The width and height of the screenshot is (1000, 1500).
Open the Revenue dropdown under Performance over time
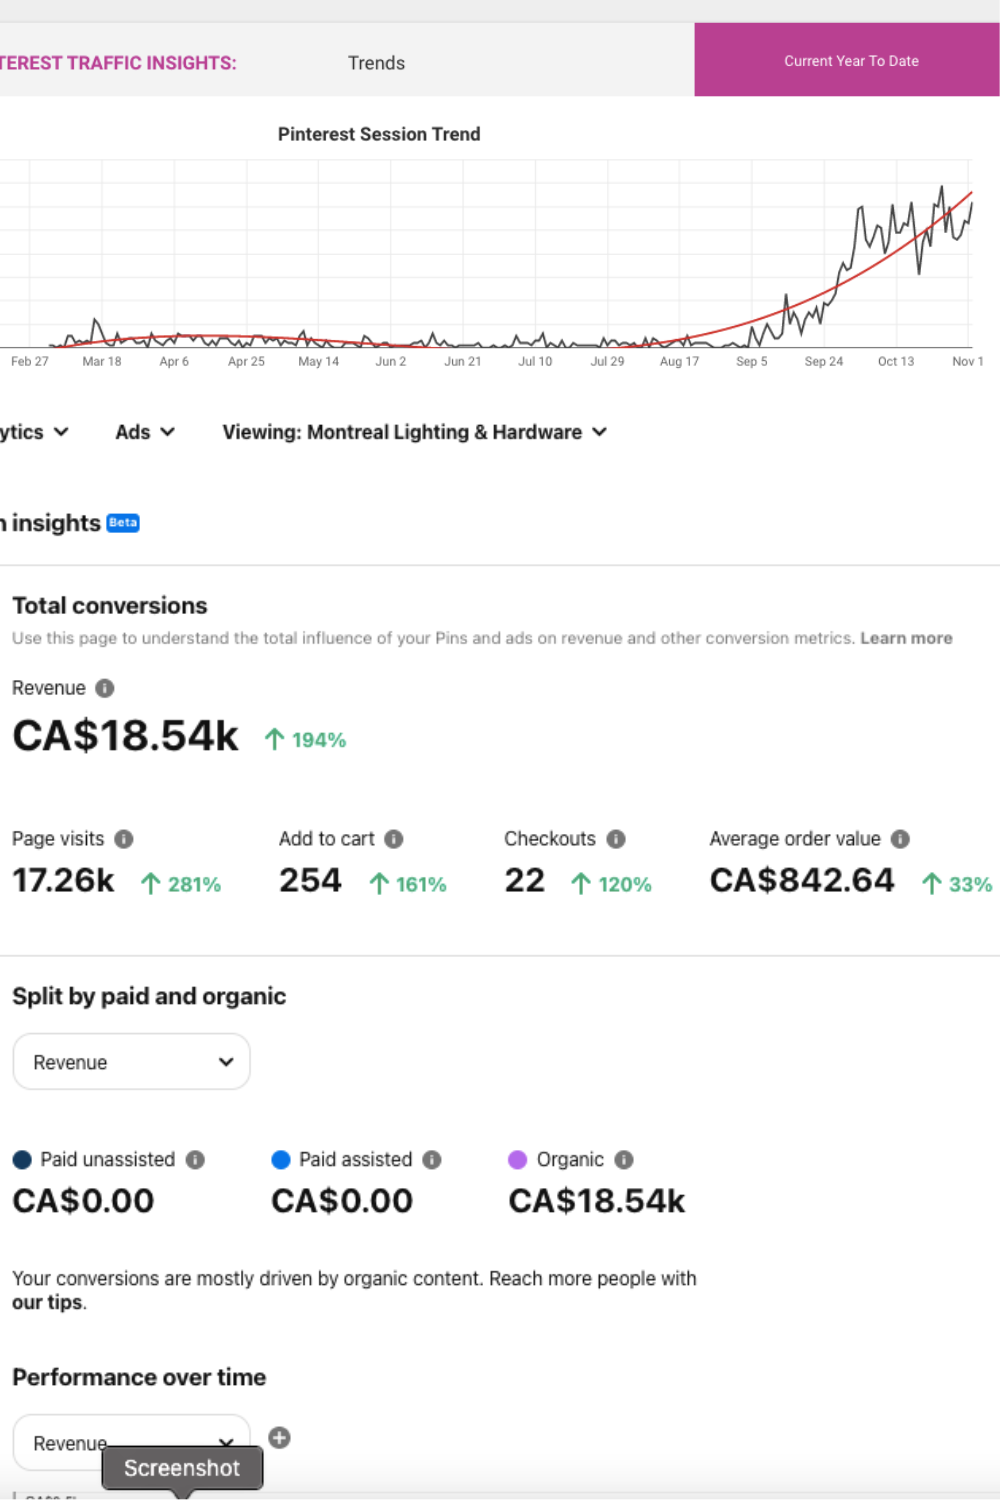pyautogui.click(x=131, y=1442)
